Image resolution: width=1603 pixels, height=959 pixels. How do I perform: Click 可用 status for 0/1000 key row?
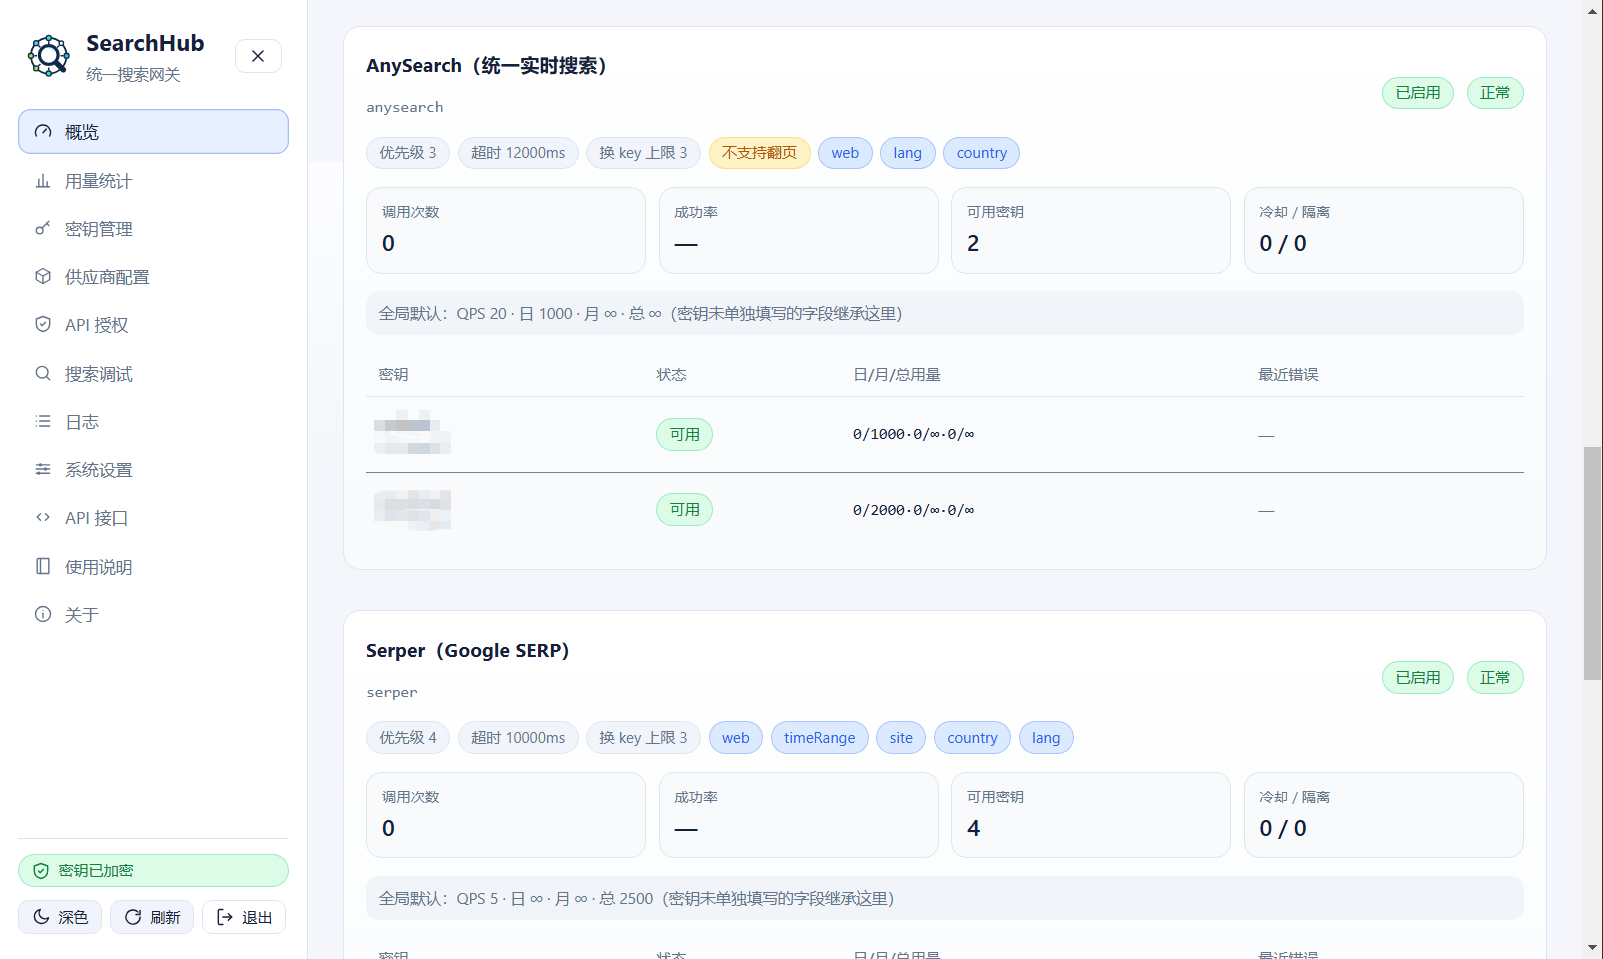coord(685,435)
